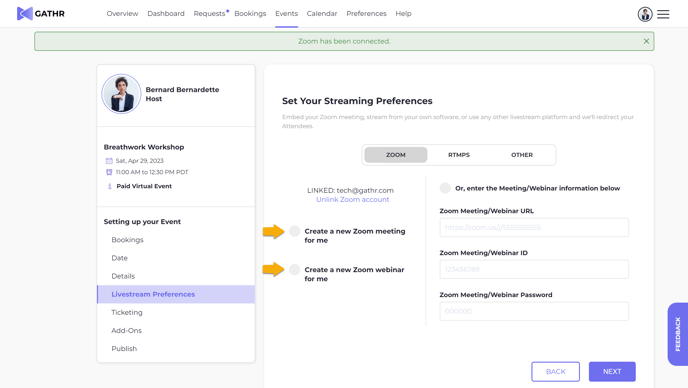Click the Gathr logo
The width and height of the screenshot is (688, 388).
[40, 14]
